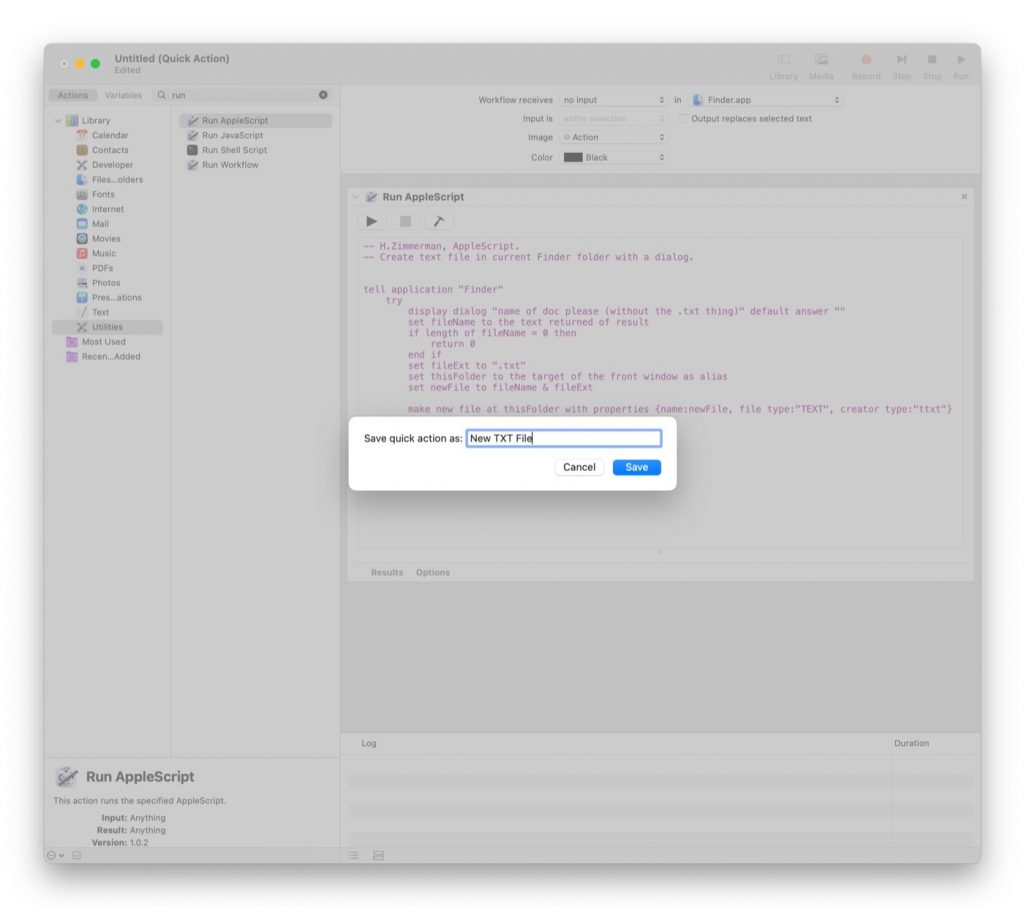Click the Run workflow play icon

click(961, 61)
